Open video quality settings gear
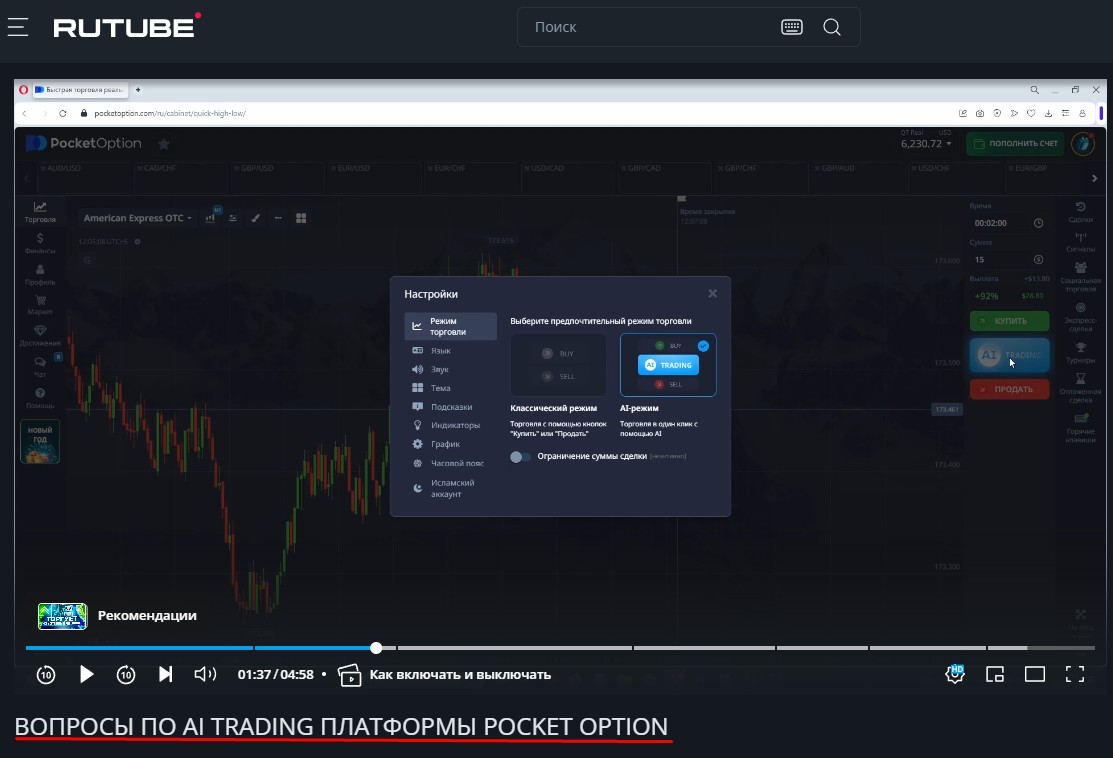The height and width of the screenshot is (758, 1113). pyautogui.click(x=955, y=674)
